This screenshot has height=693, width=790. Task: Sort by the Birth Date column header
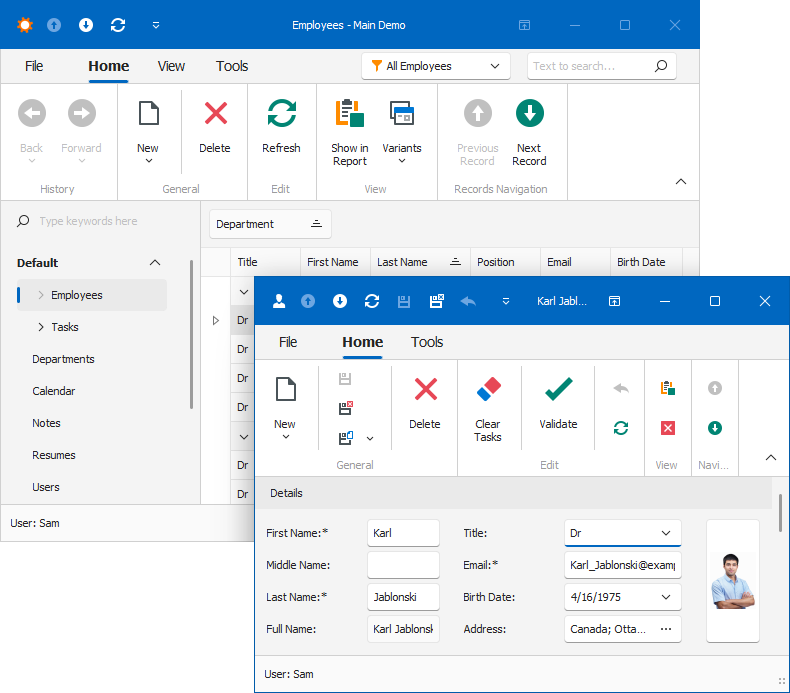click(646, 262)
